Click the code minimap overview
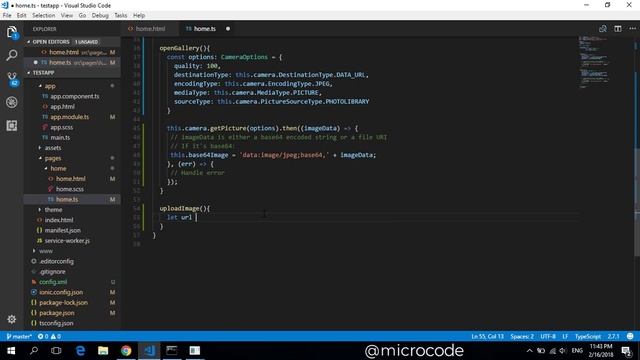Screen dimensions: 640x360 594,61
